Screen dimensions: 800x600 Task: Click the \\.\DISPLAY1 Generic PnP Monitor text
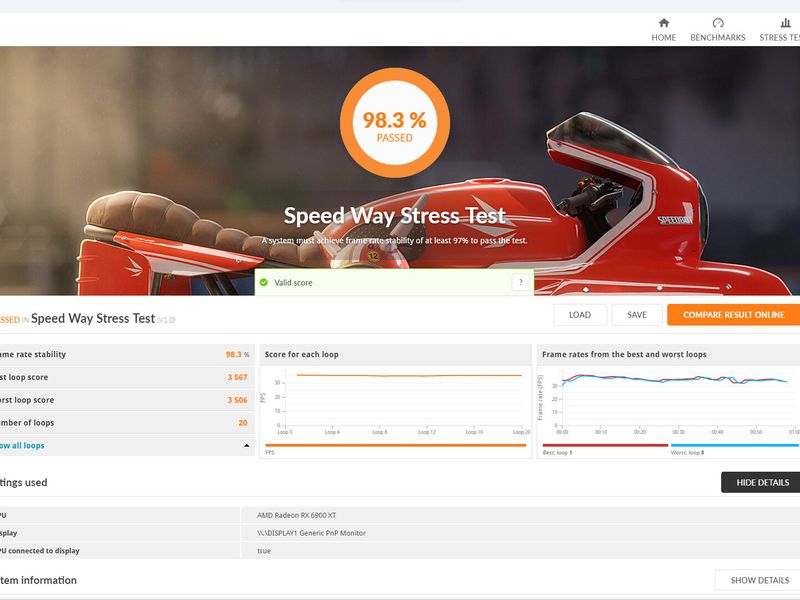click(311, 533)
